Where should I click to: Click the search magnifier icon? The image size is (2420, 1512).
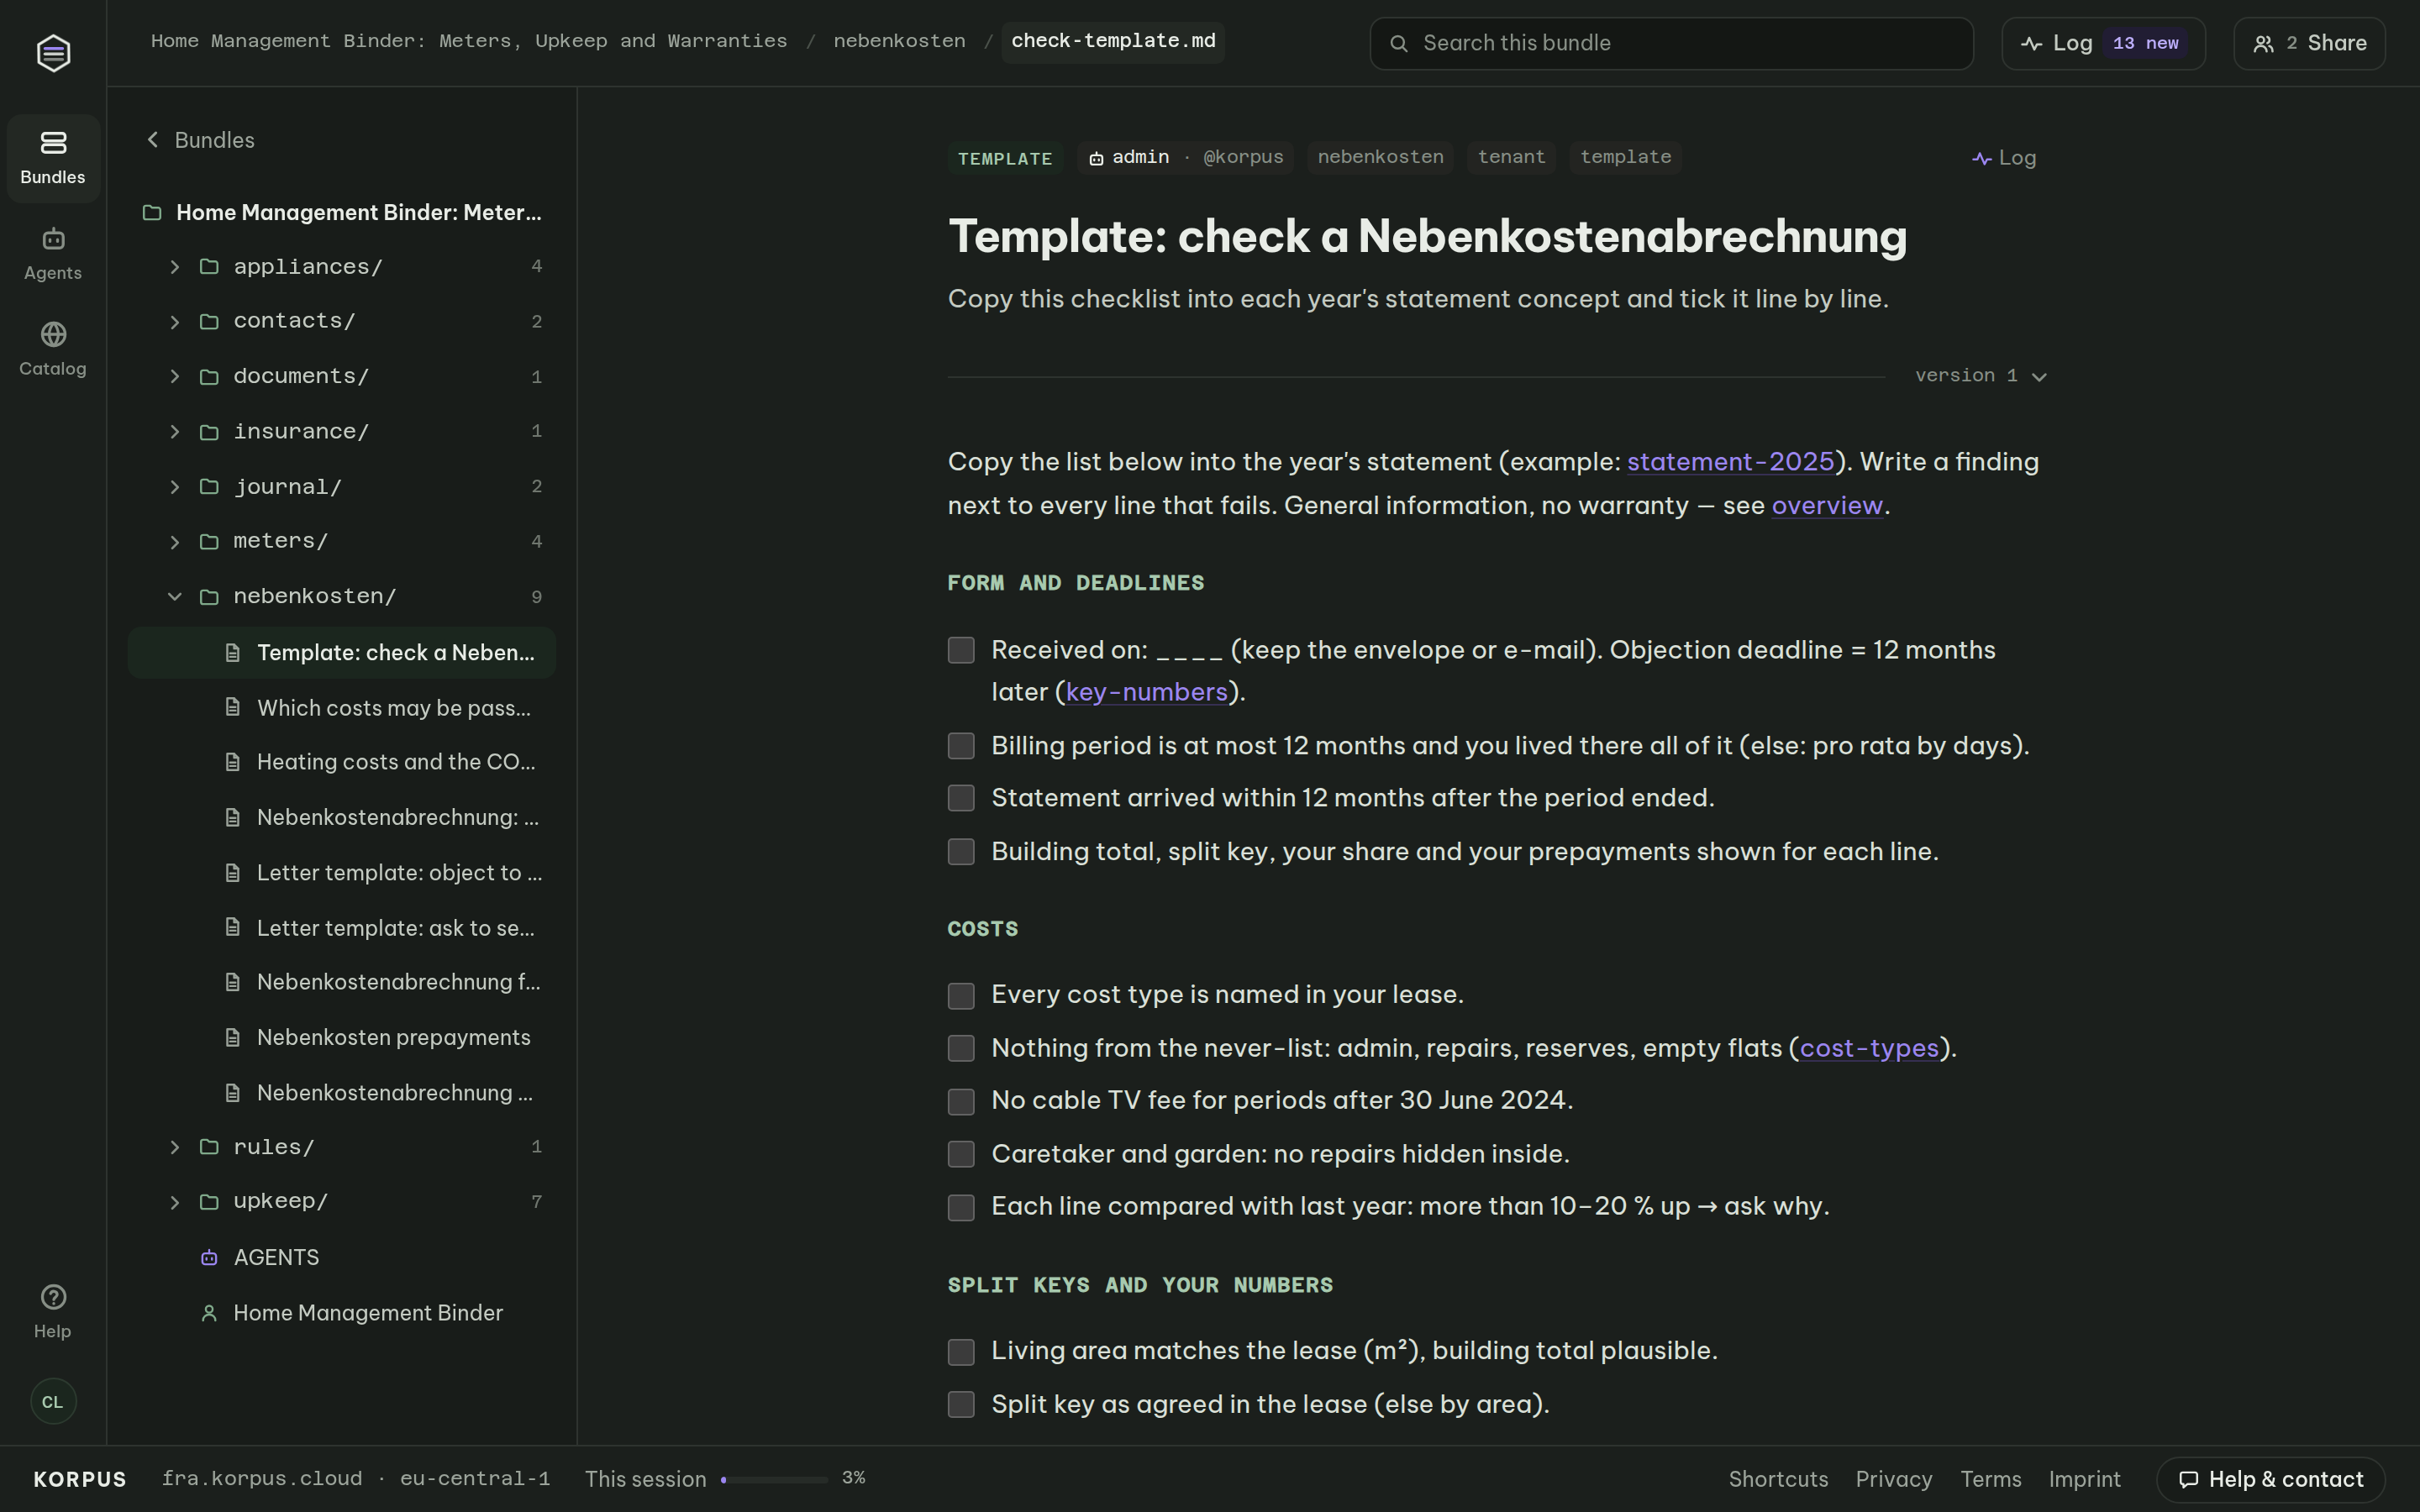point(1399,43)
